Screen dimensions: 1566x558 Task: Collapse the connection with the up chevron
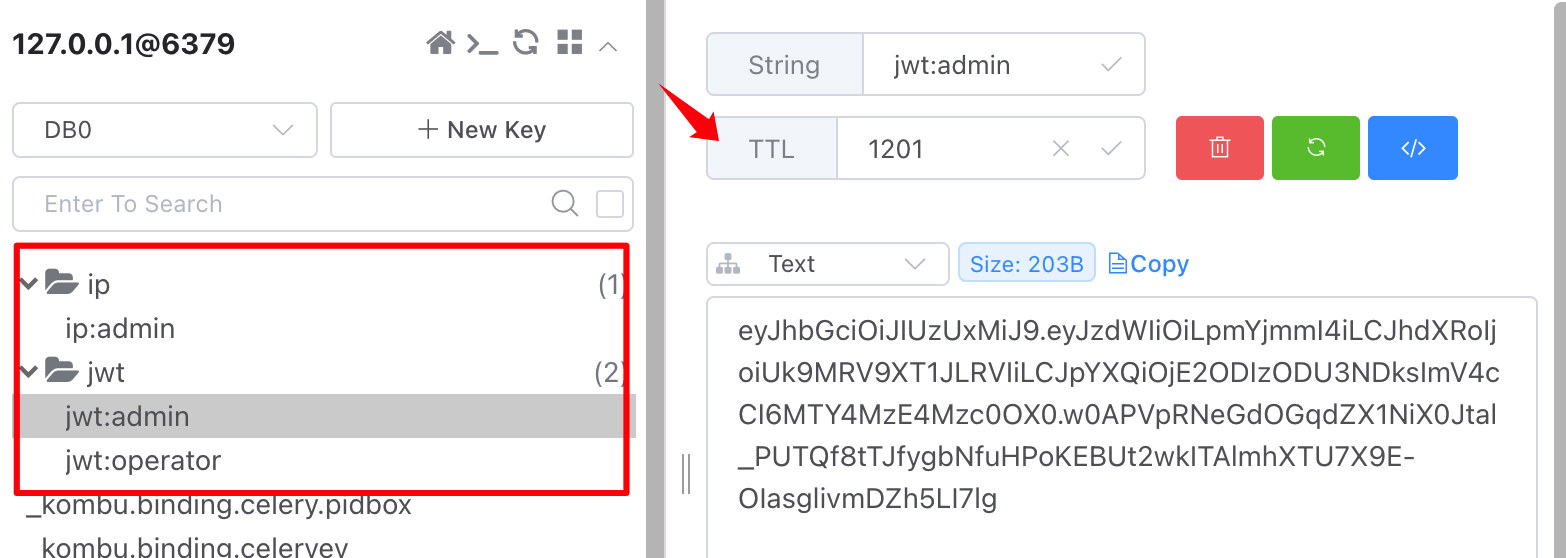click(x=608, y=45)
